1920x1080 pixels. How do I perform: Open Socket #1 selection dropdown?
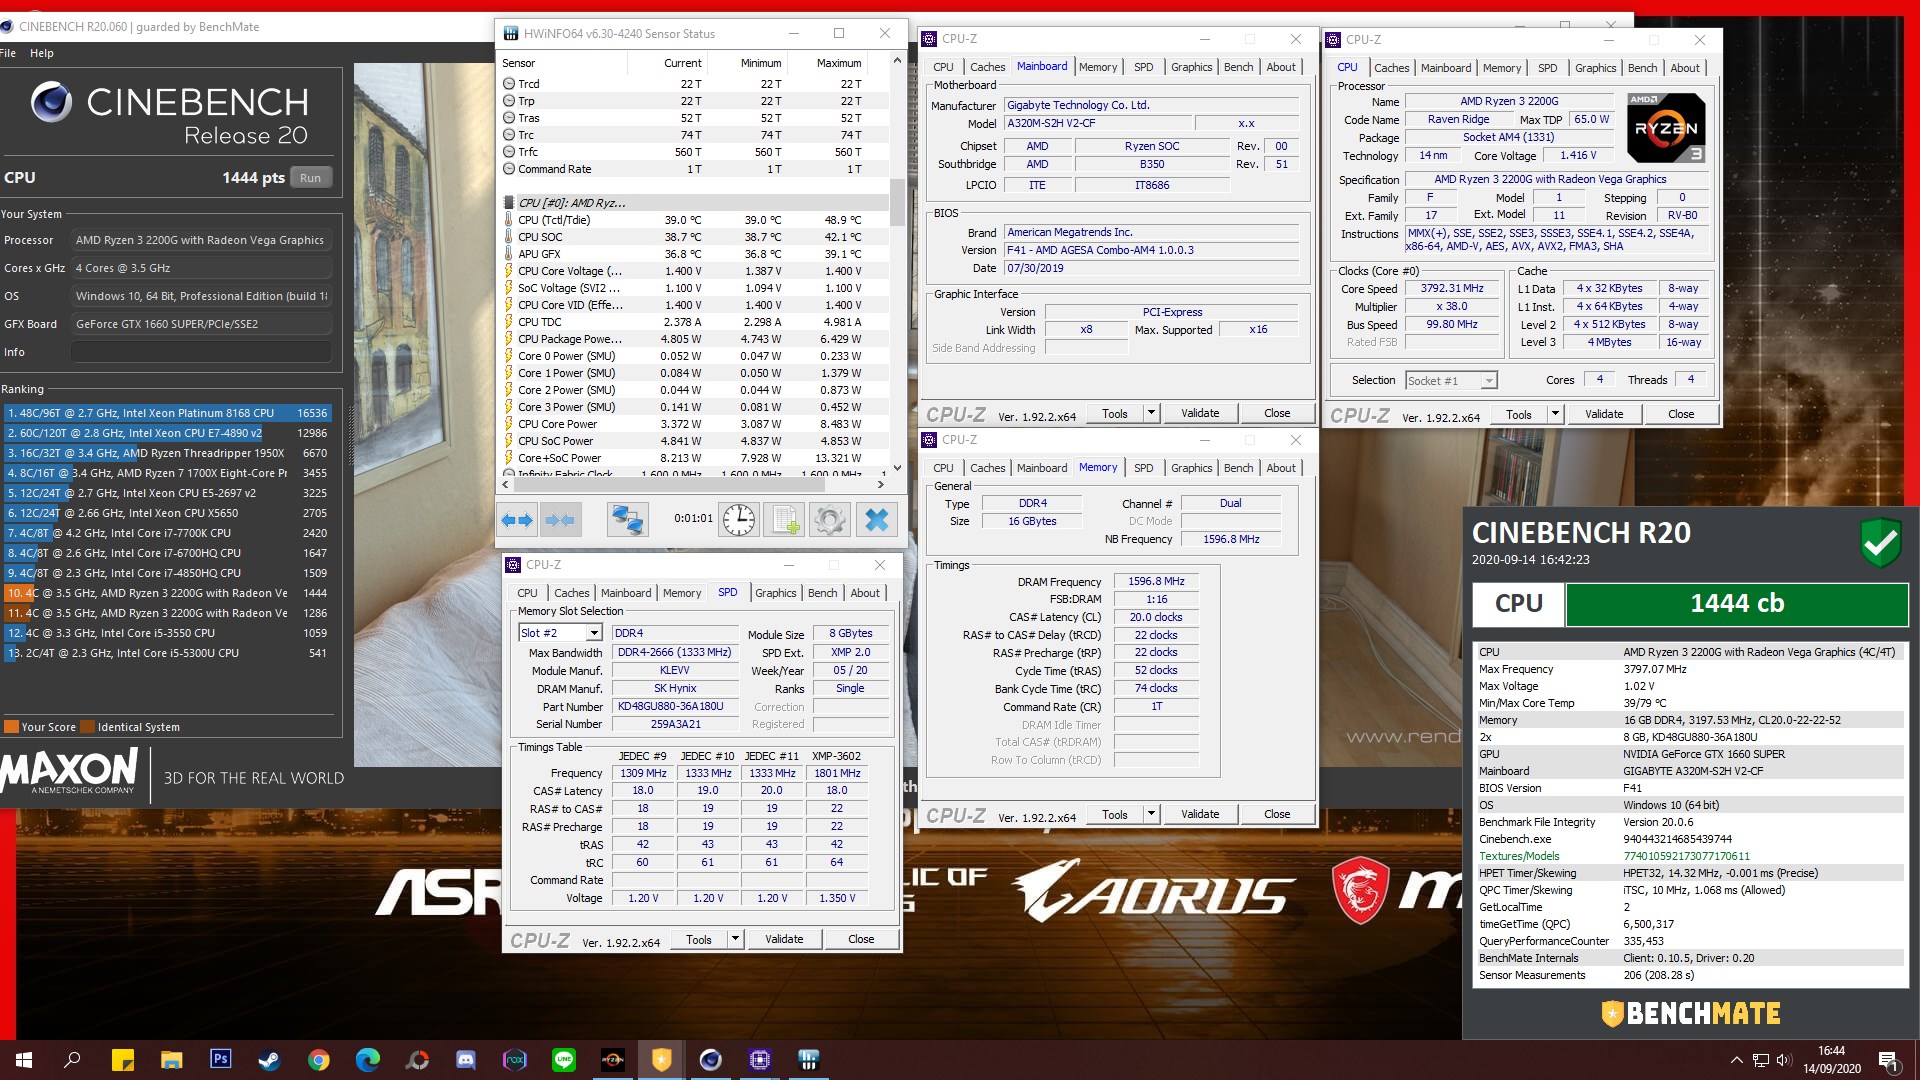click(1489, 380)
